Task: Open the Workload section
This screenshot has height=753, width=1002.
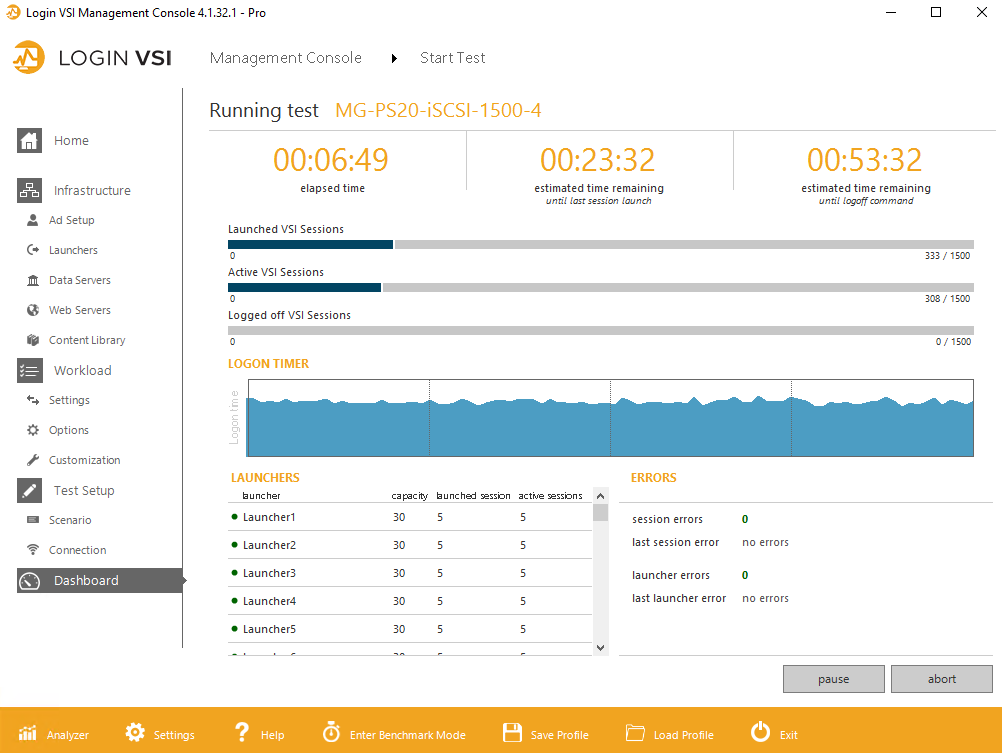Action: tap(82, 370)
